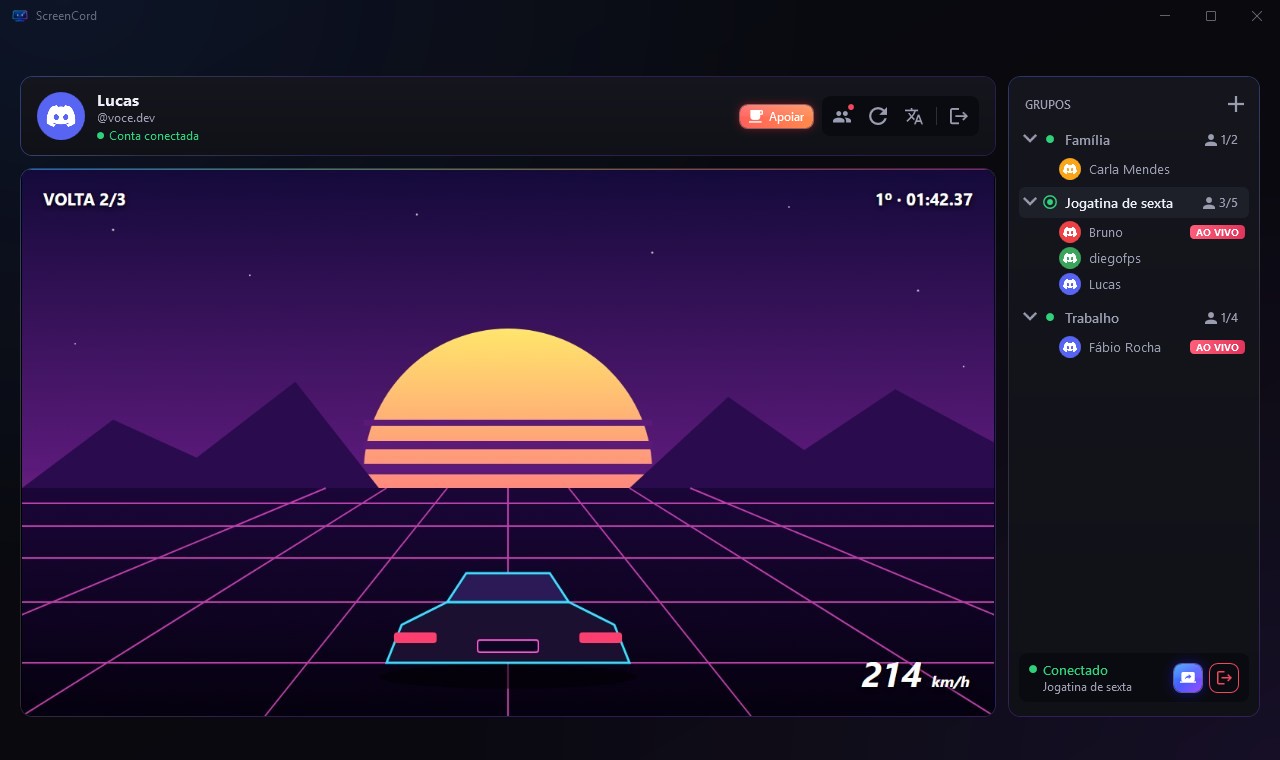Click Bruno's red avatar icon
Image resolution: width=1280 pixels, height=760 pixels.
[1070, 232]
